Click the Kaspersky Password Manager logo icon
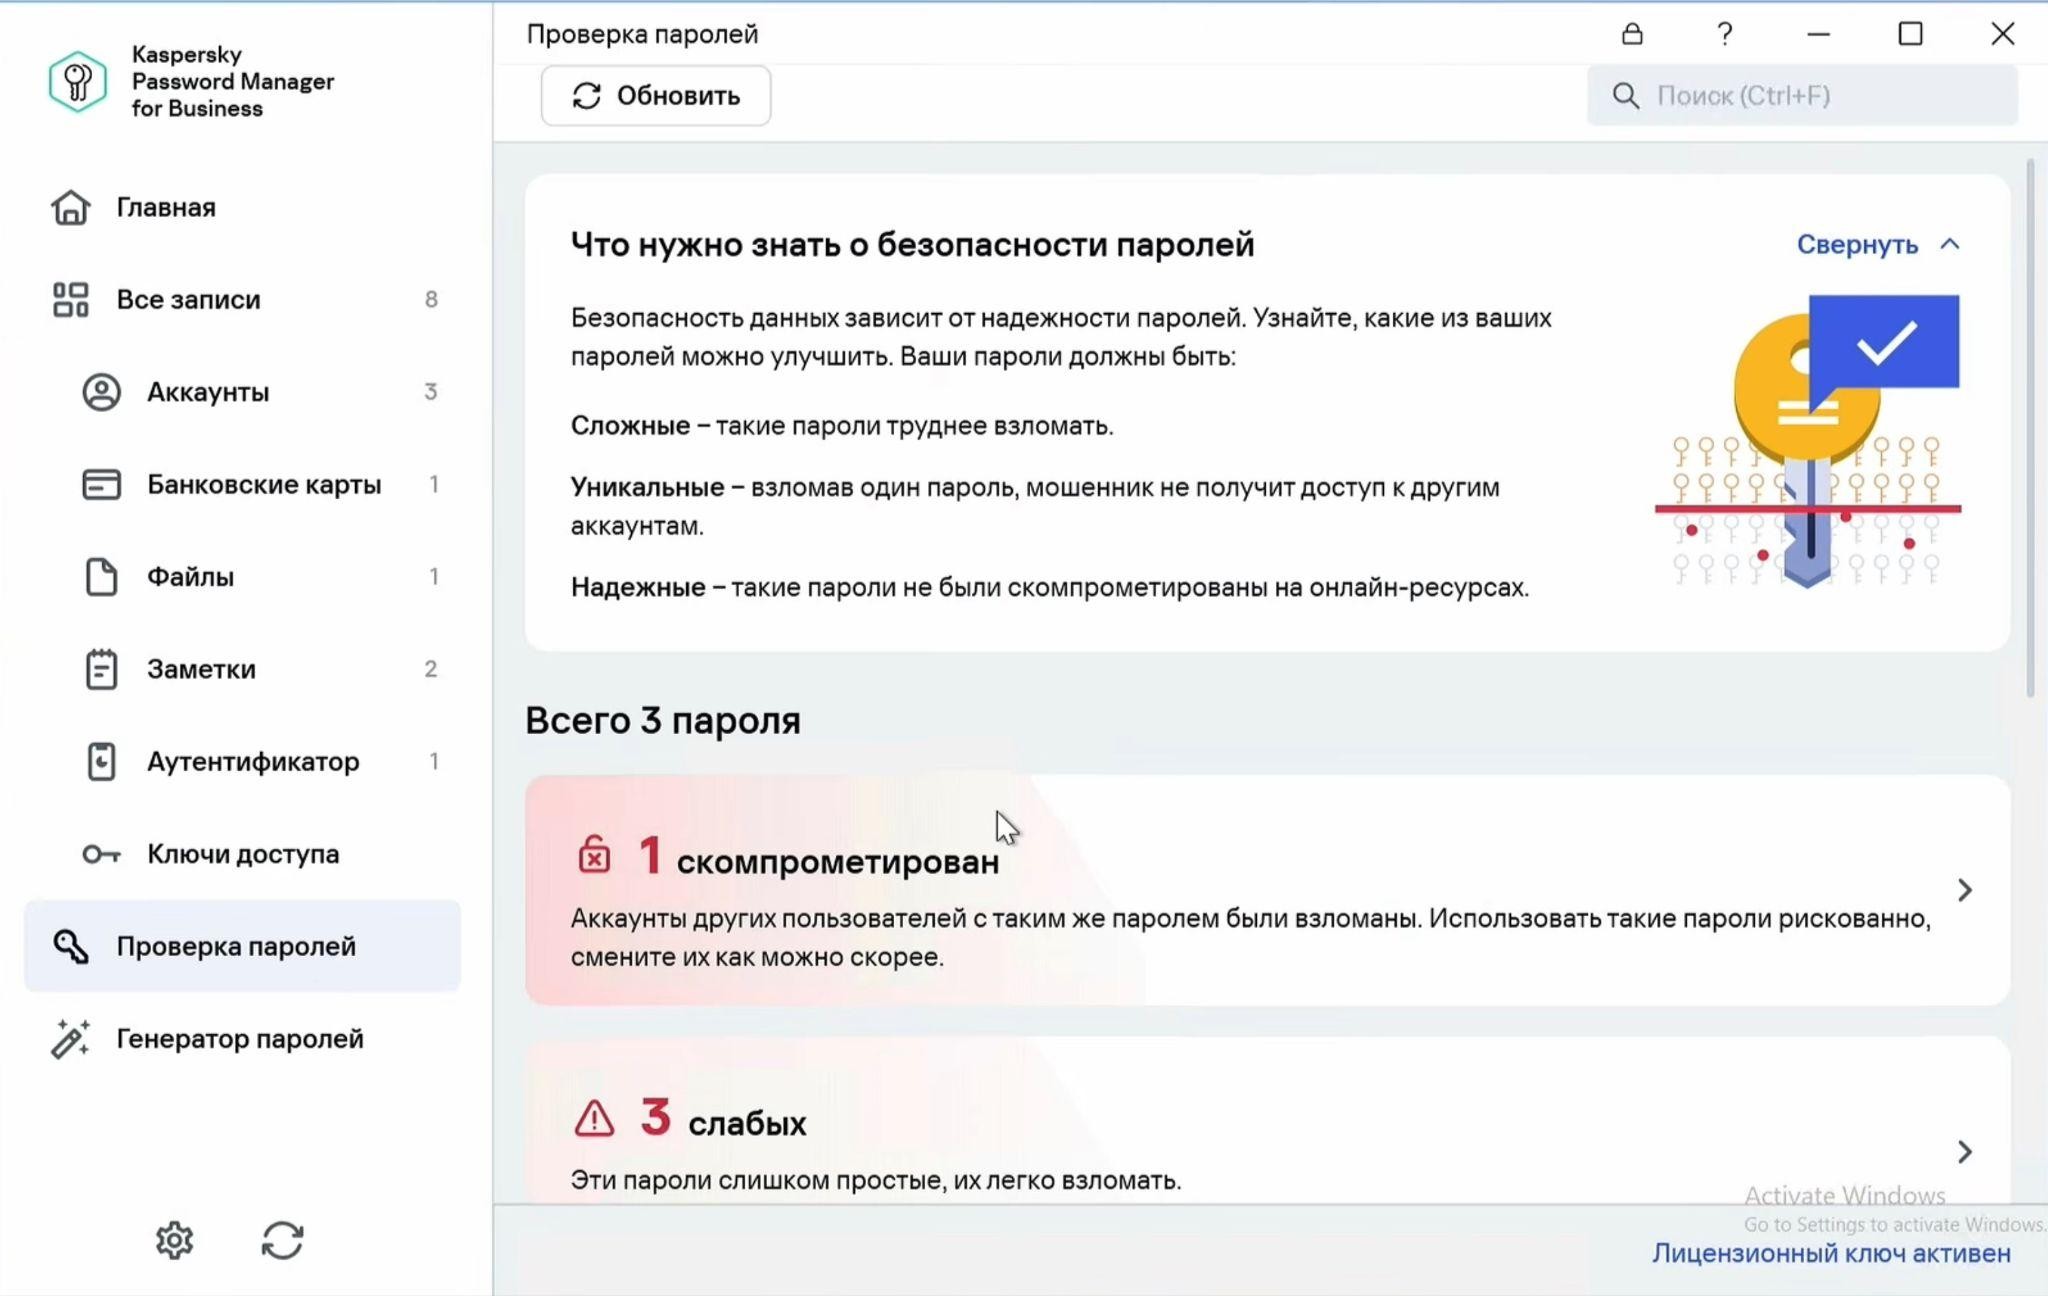Viewport: 2048px width, 1296px height. click(77, 81)
